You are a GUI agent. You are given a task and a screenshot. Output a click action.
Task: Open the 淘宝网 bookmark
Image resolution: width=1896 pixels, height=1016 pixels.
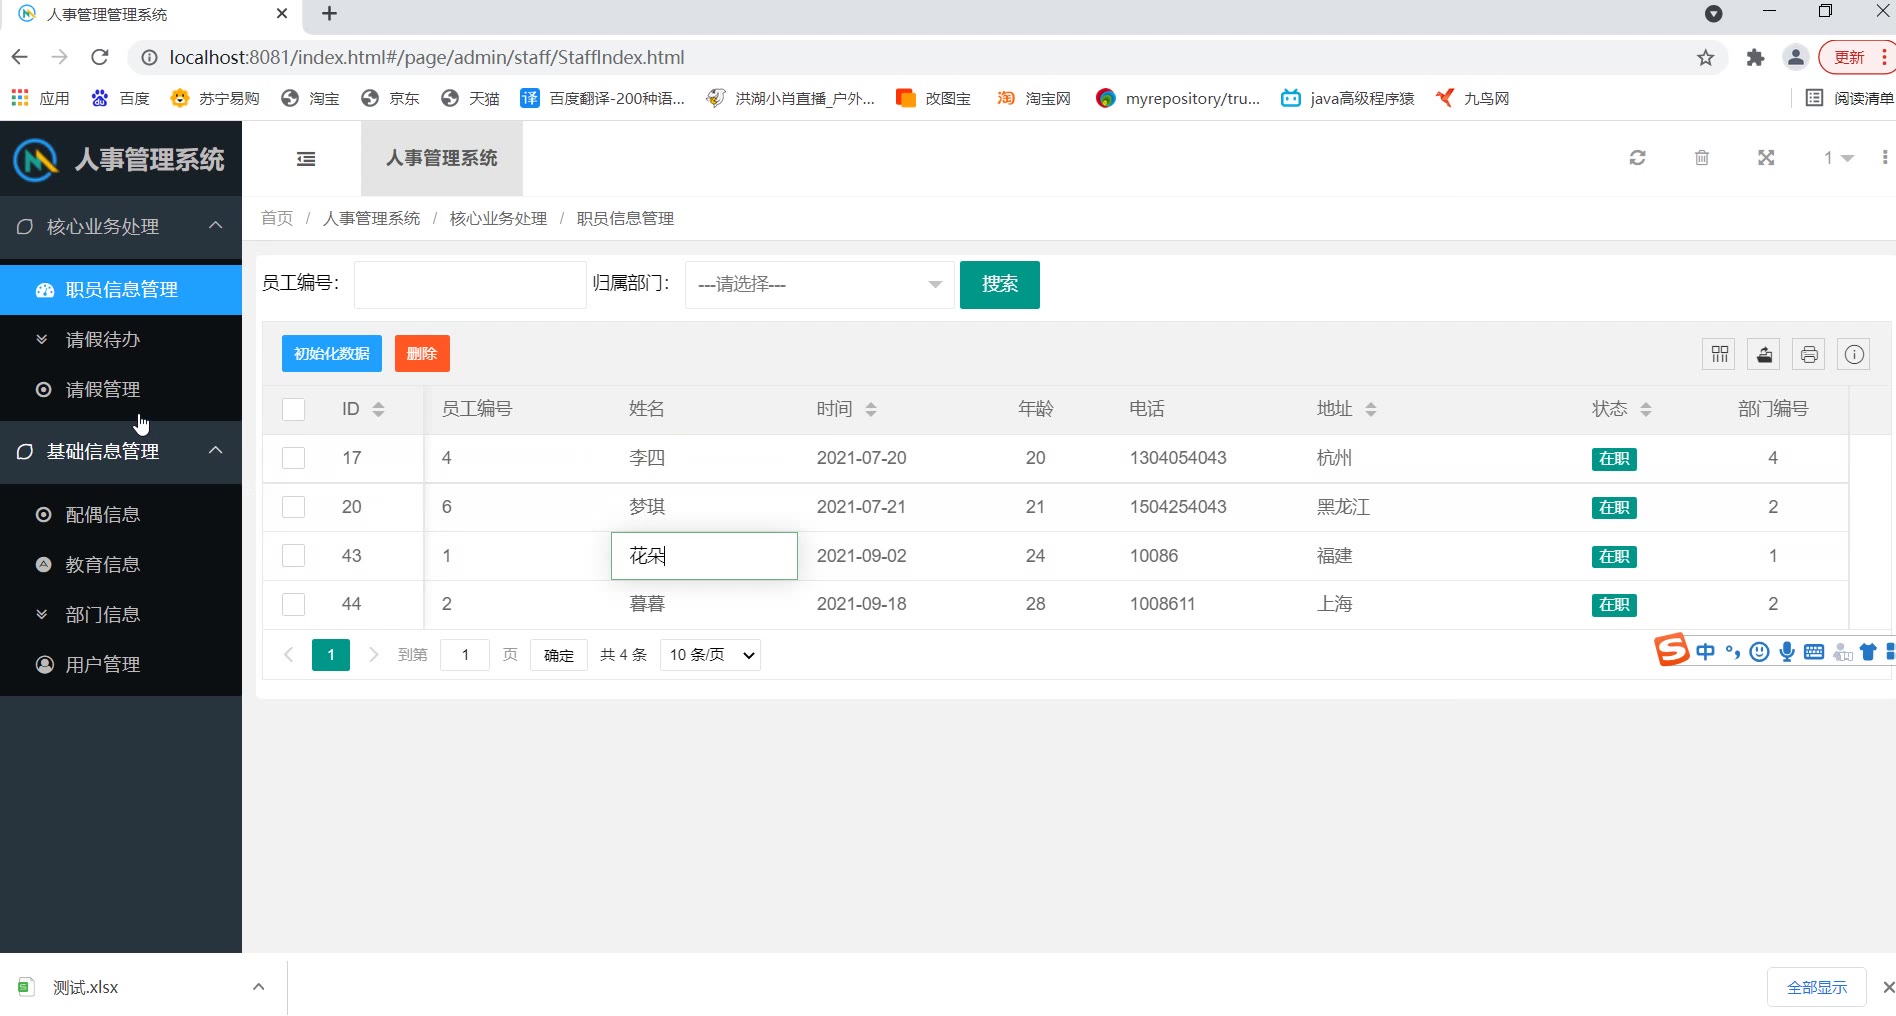[1034, 98]
